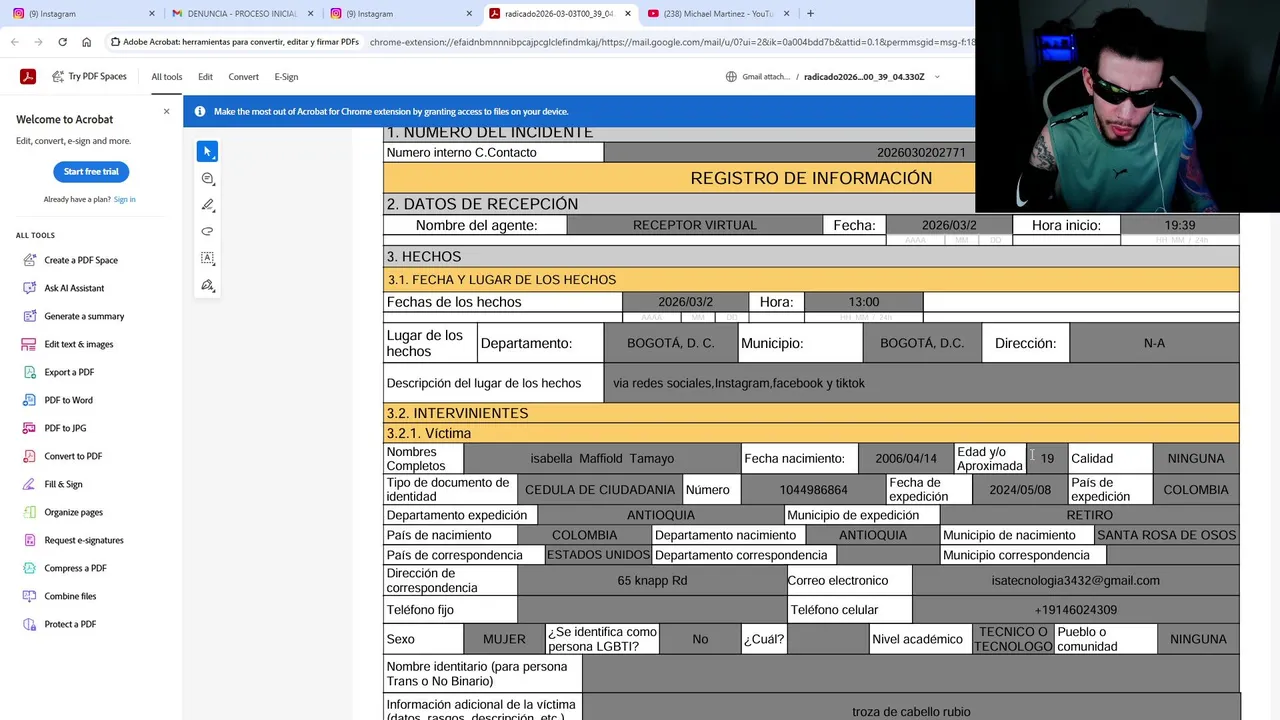The image size is (1280, 720).
Task: Open Fill & Sign tool
Action: (63, 484)
